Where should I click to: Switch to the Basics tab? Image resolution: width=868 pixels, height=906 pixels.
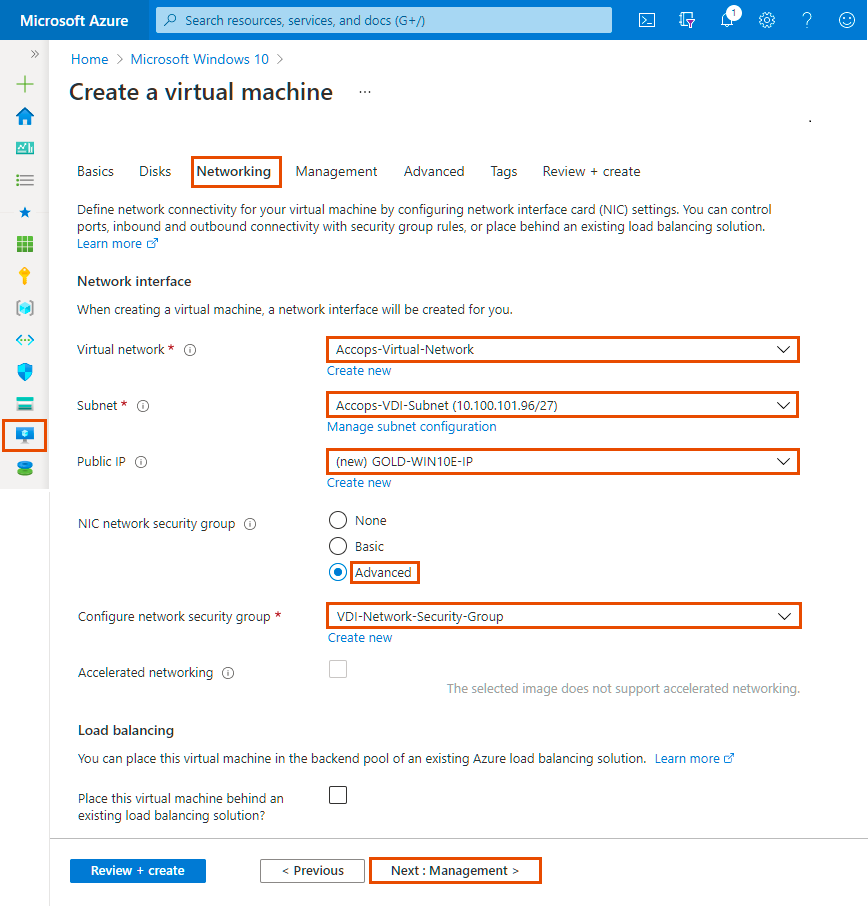click(x=95, y=172)
